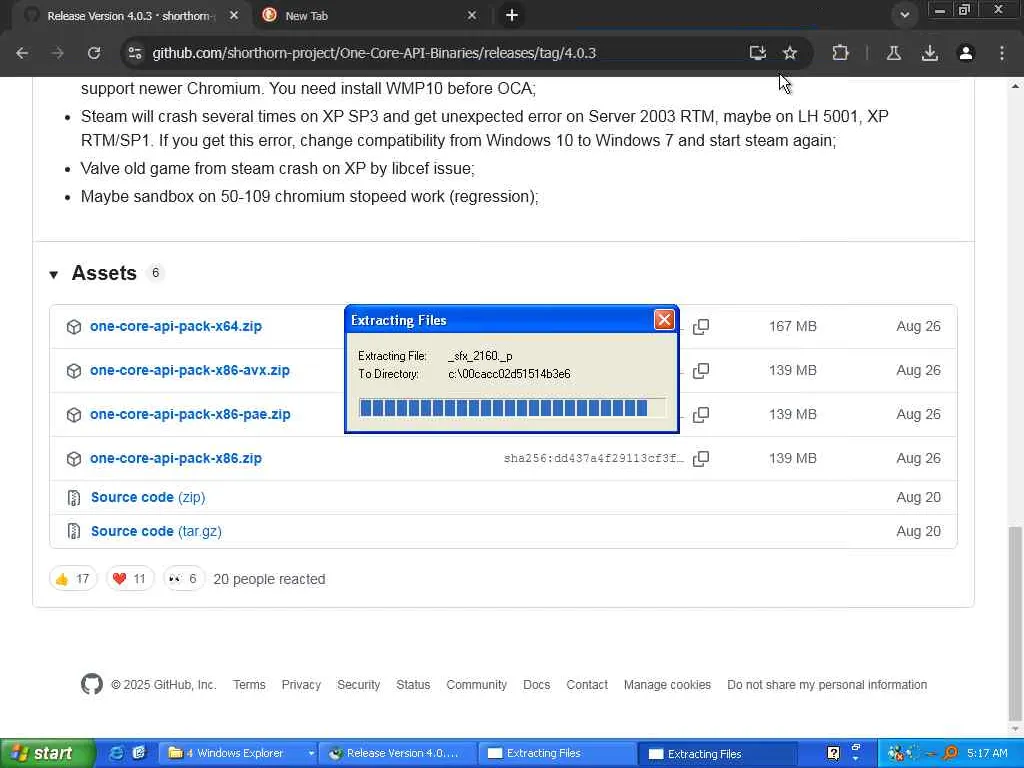Click Manage cookies in footer

click(x=667, y=684)
